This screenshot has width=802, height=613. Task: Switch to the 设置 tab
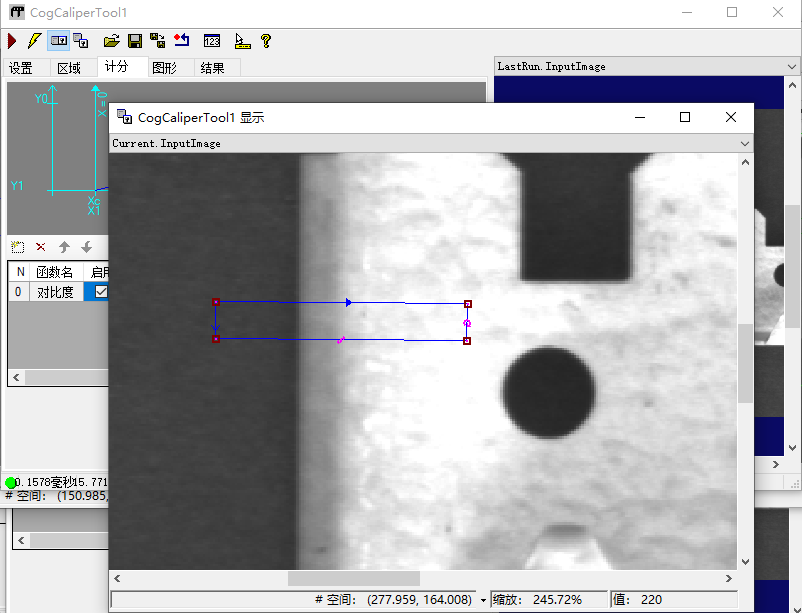[21, 68]
